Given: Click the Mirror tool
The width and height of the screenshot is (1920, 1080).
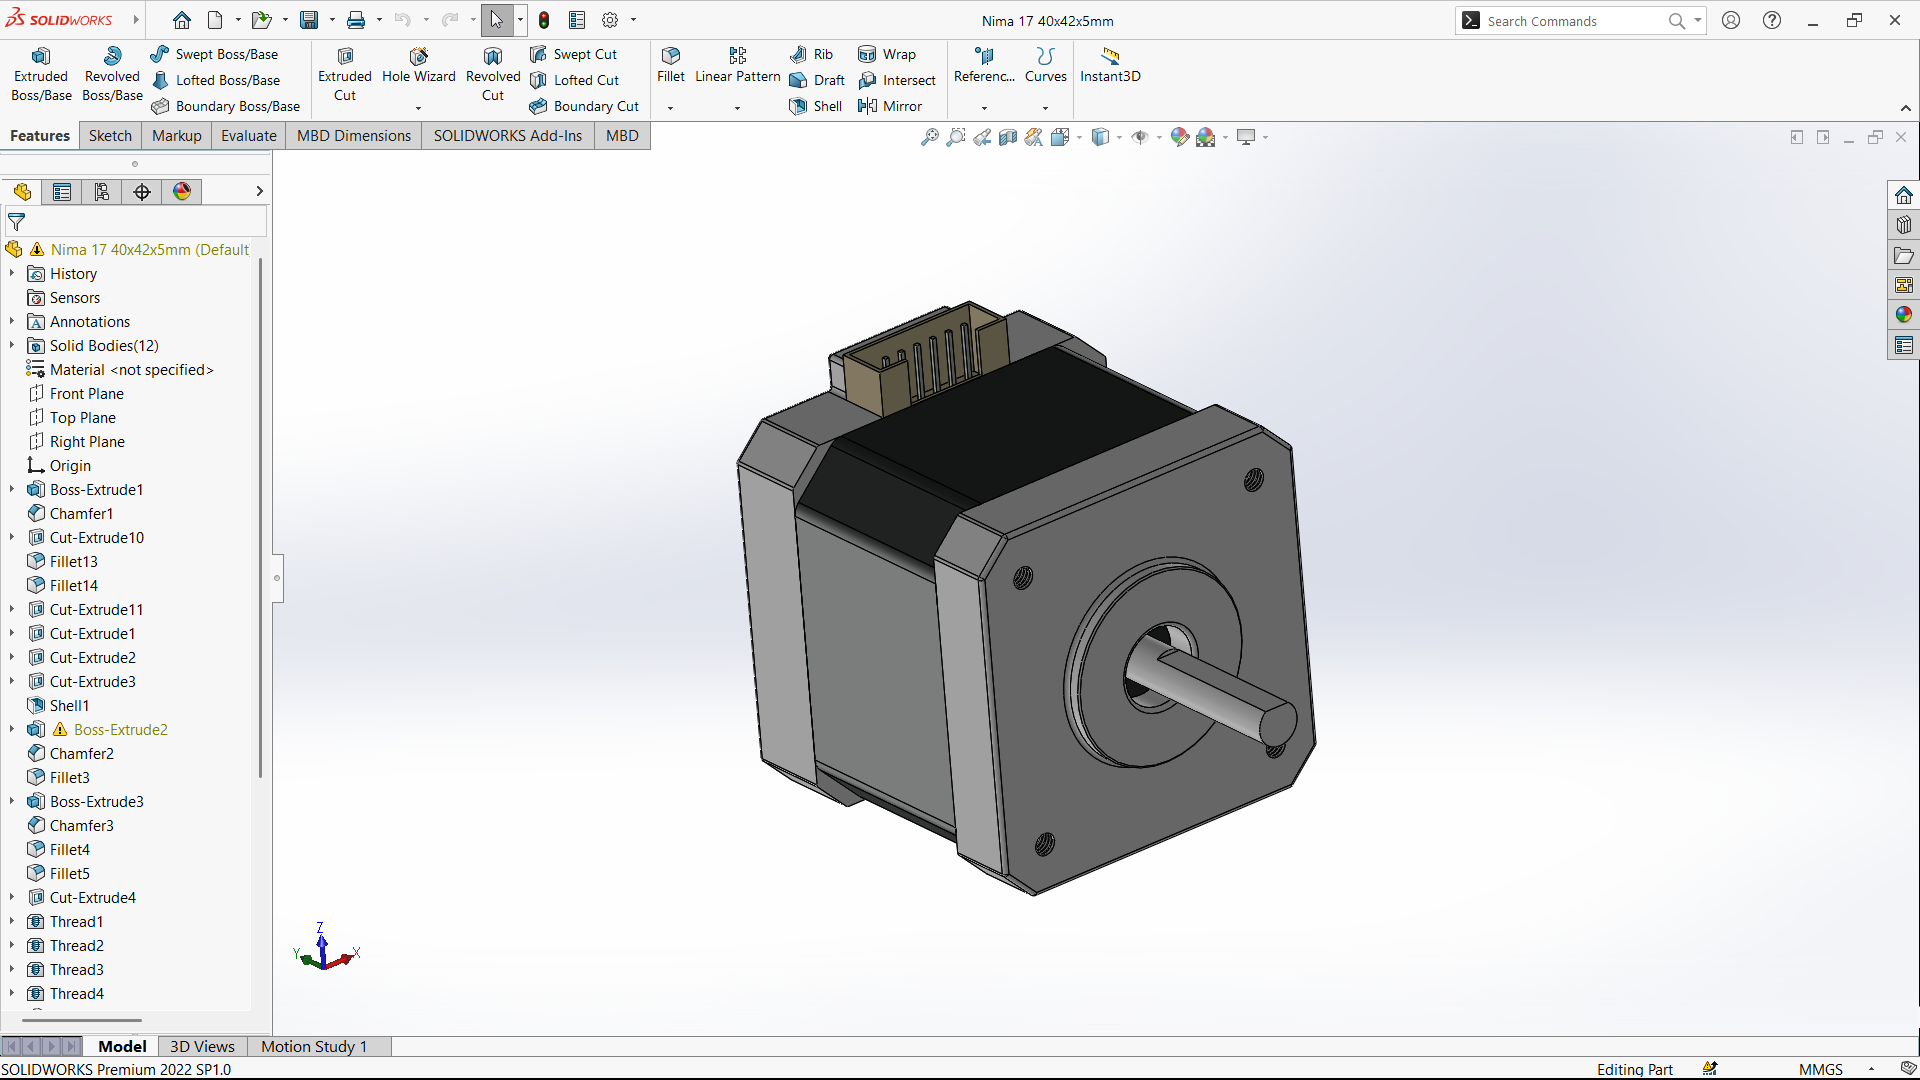Looking at the screenshot, I should 890,106.
